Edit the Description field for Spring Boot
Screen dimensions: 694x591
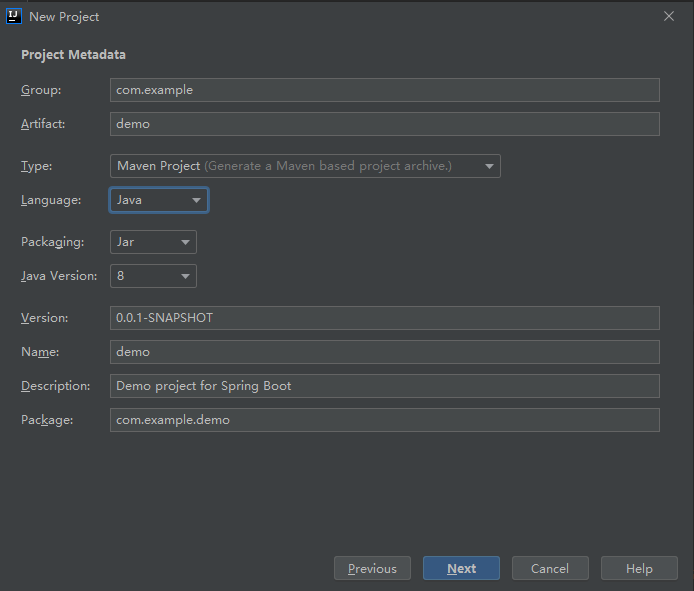click(x=384, y=386)
